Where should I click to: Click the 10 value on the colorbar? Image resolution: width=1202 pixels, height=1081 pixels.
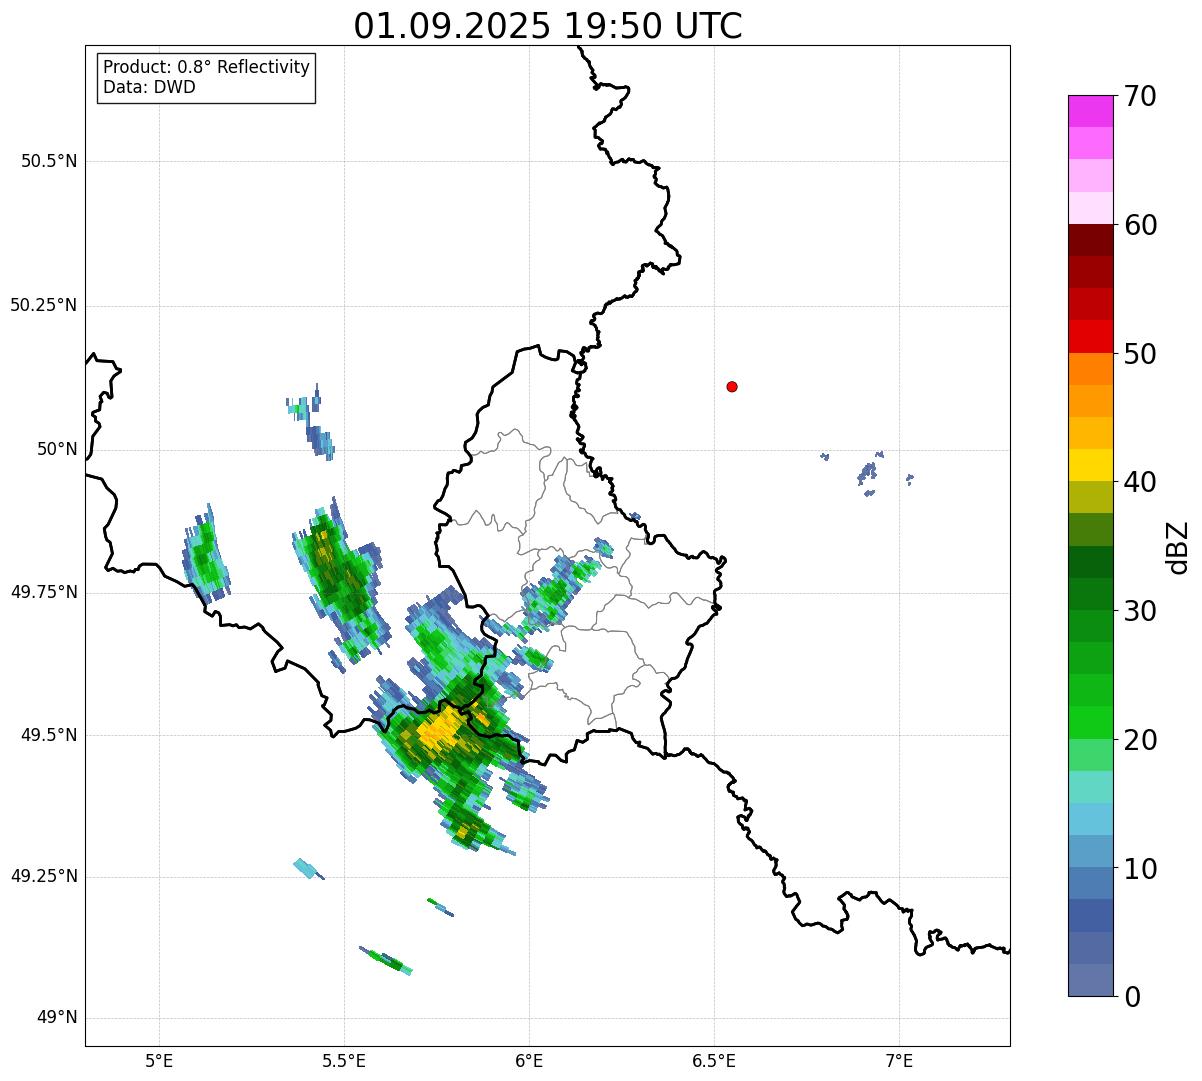coord(1140,869)
